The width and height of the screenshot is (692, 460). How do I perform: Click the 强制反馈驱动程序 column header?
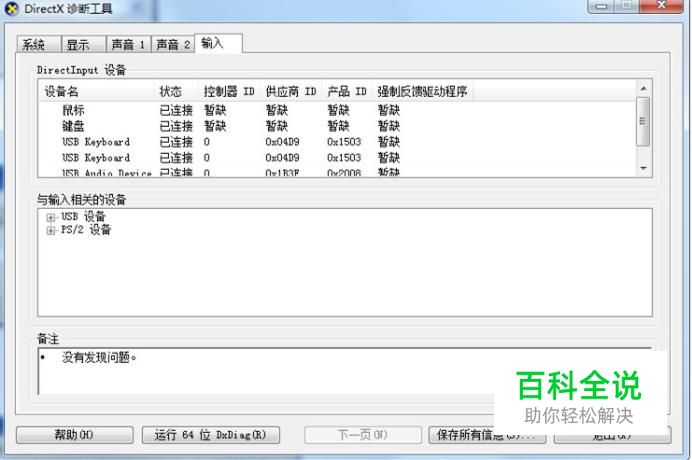423,91
